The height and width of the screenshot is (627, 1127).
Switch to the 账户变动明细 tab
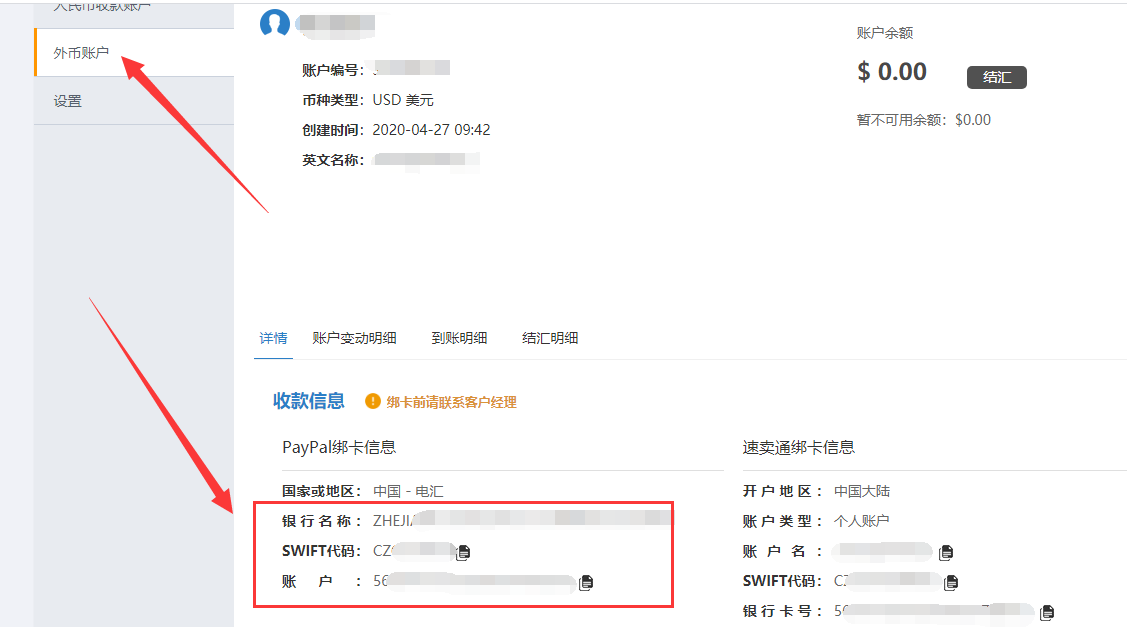click(x=354, y=338)
